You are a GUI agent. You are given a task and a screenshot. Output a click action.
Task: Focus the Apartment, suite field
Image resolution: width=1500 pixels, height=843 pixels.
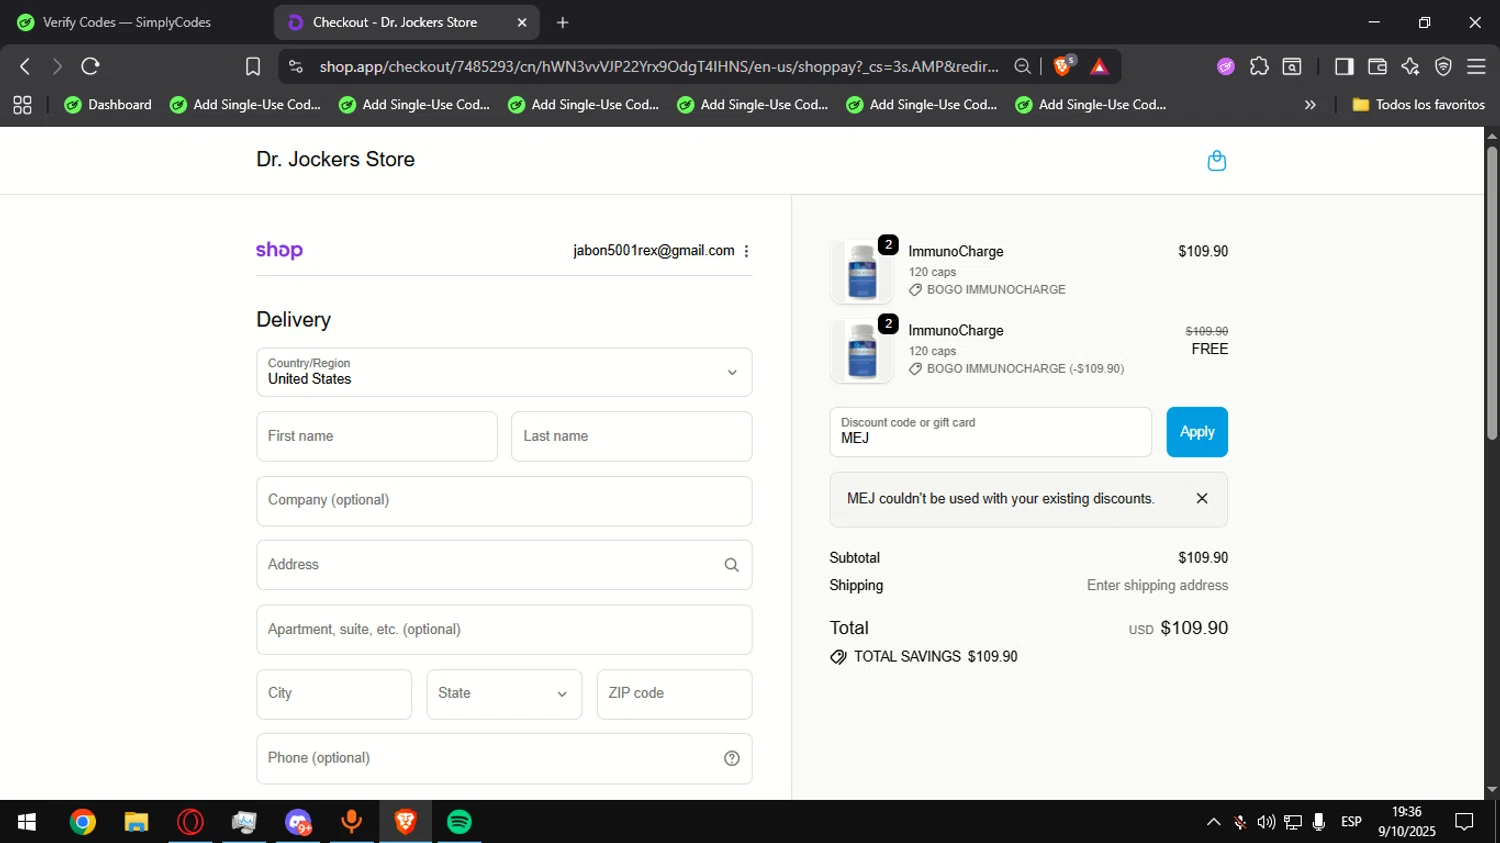coord(504,630)
